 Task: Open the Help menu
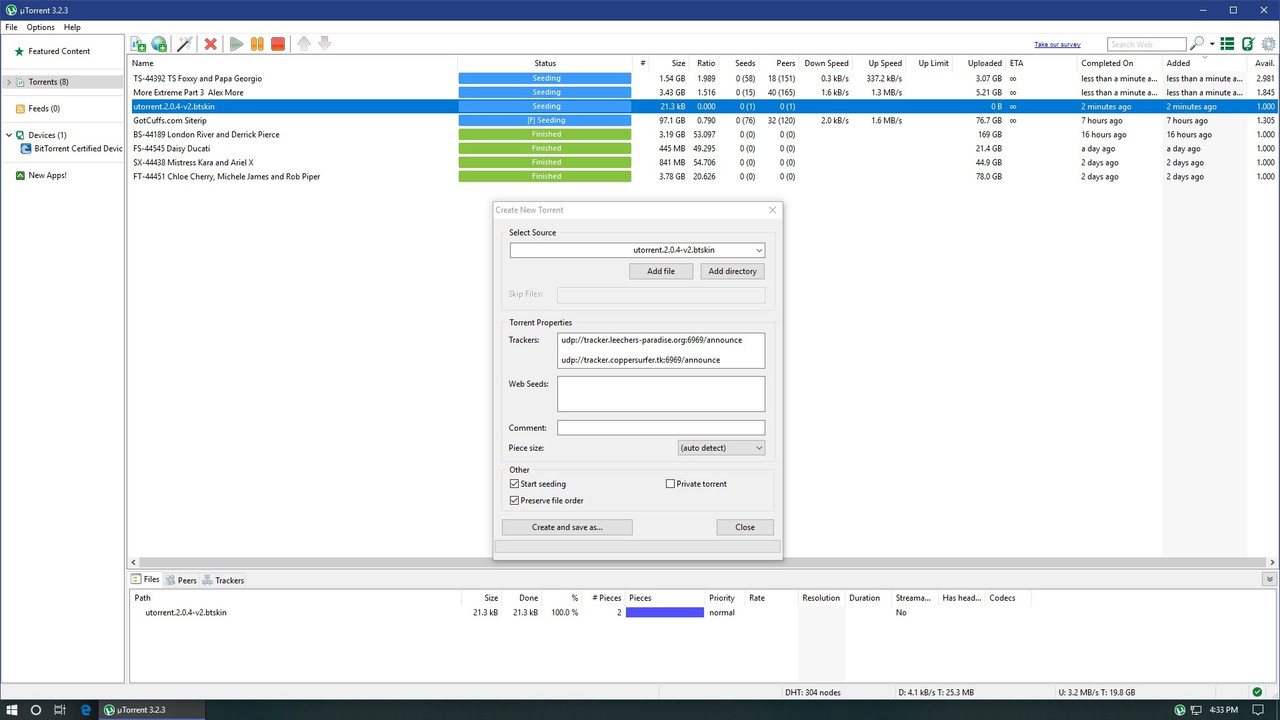[x=72, y=27]
